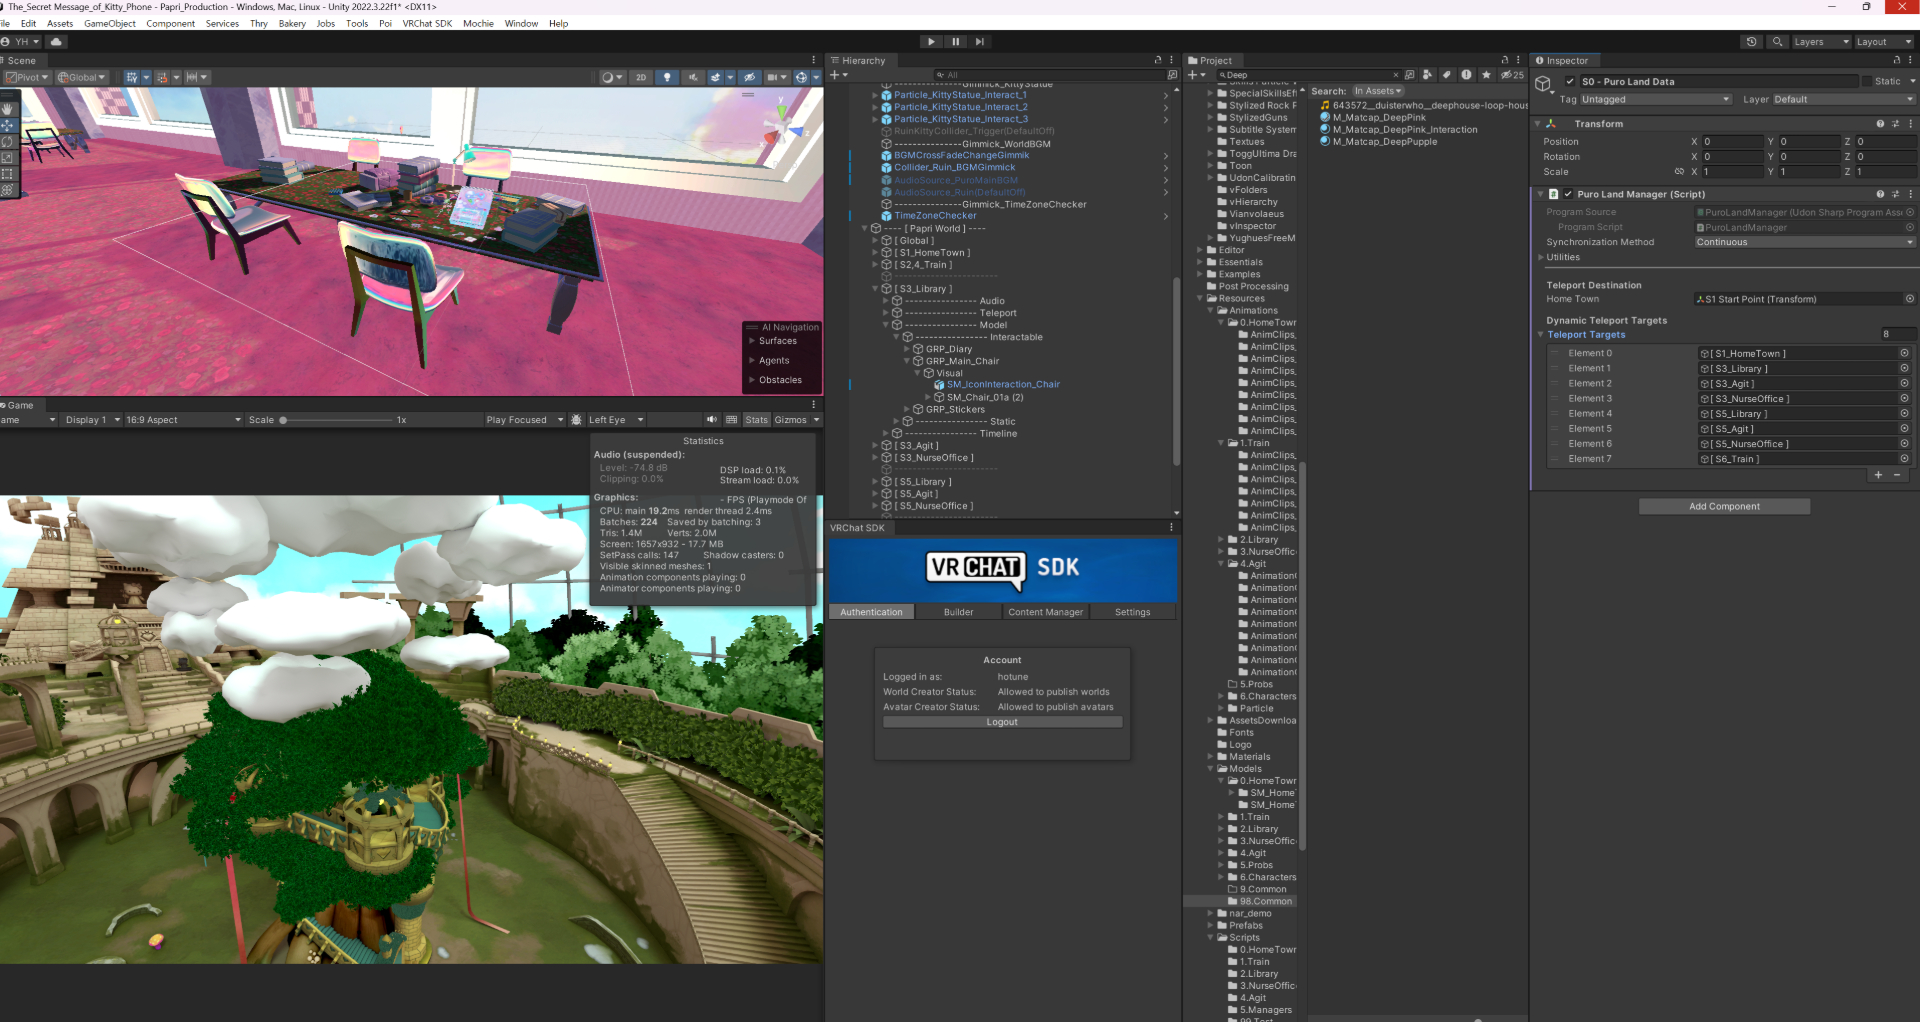The height and width of the screenshot is (1022, 1920).
Task: Open Unity cloud services icon
Action: pyautogui.click(x=56, y=42)
